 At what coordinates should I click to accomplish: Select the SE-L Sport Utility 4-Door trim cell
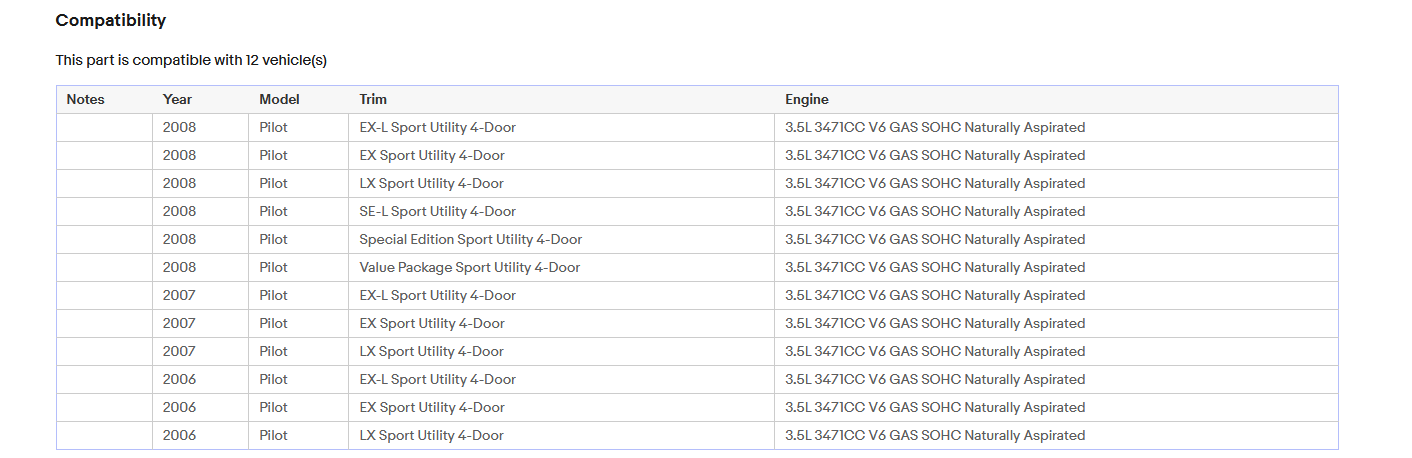pos(561,211)
